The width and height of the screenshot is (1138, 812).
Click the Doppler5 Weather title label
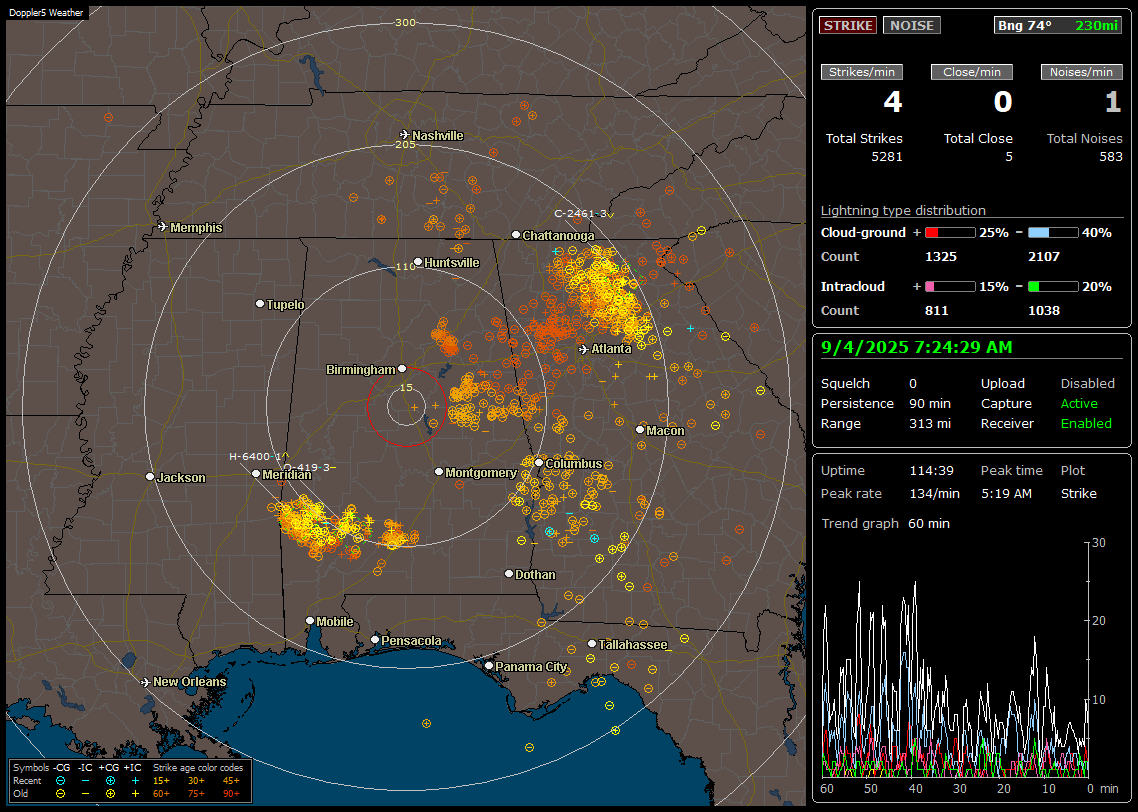pyautogui.click(x=46, y=12)
